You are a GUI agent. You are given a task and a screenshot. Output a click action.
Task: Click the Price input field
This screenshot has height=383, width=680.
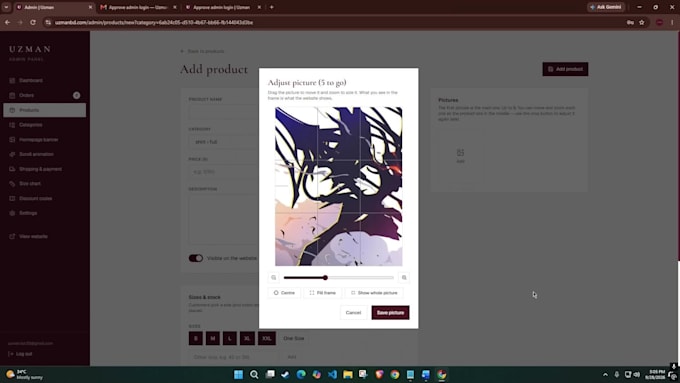coord(224,172)
